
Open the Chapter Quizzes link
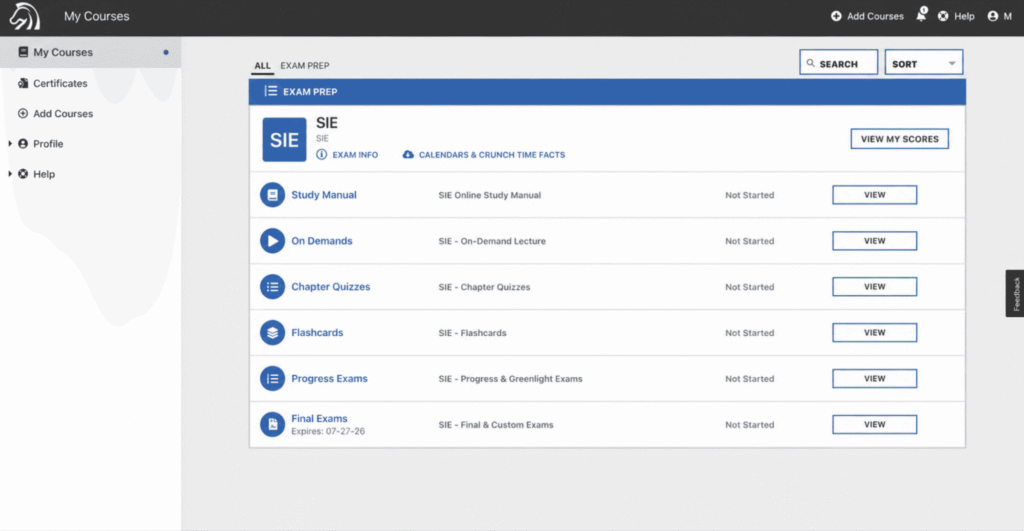(x=330, y=287)
